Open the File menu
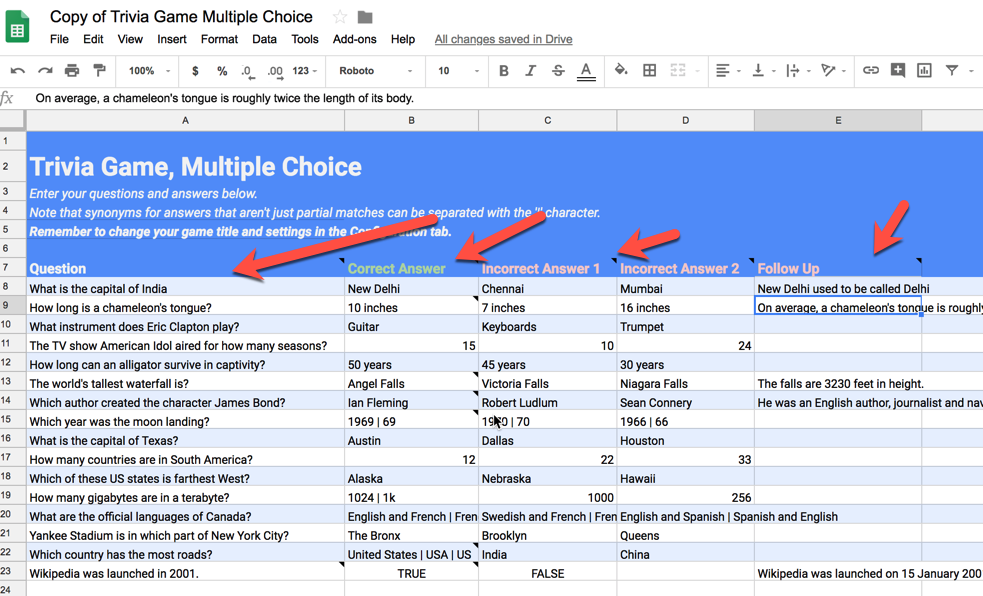The image size is (983, 596). (59, 39)
